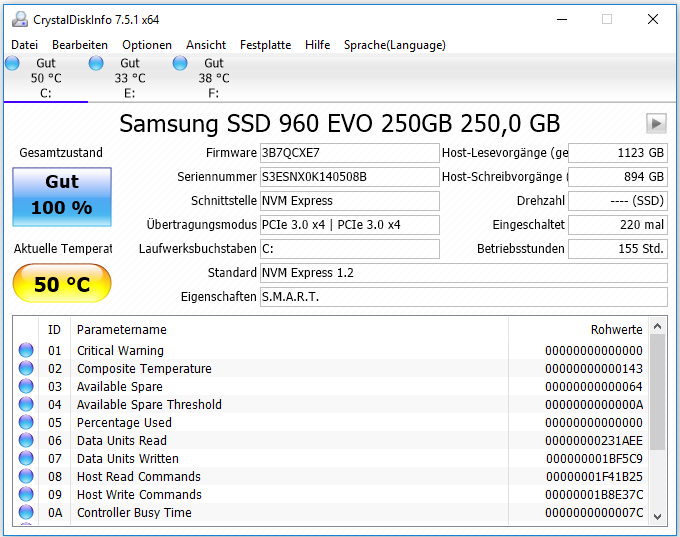Click status orb for Host Write Commands
680x537 pixels.
[x=26, y=494]
